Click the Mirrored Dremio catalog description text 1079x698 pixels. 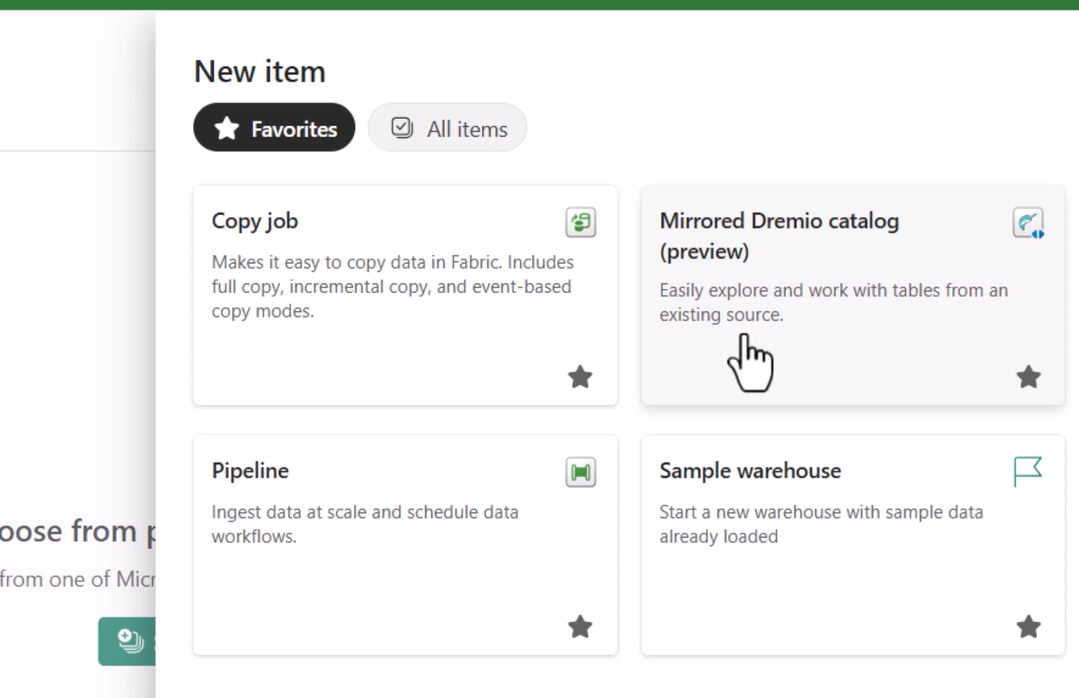pyautogui.click(x=833, y=302)
